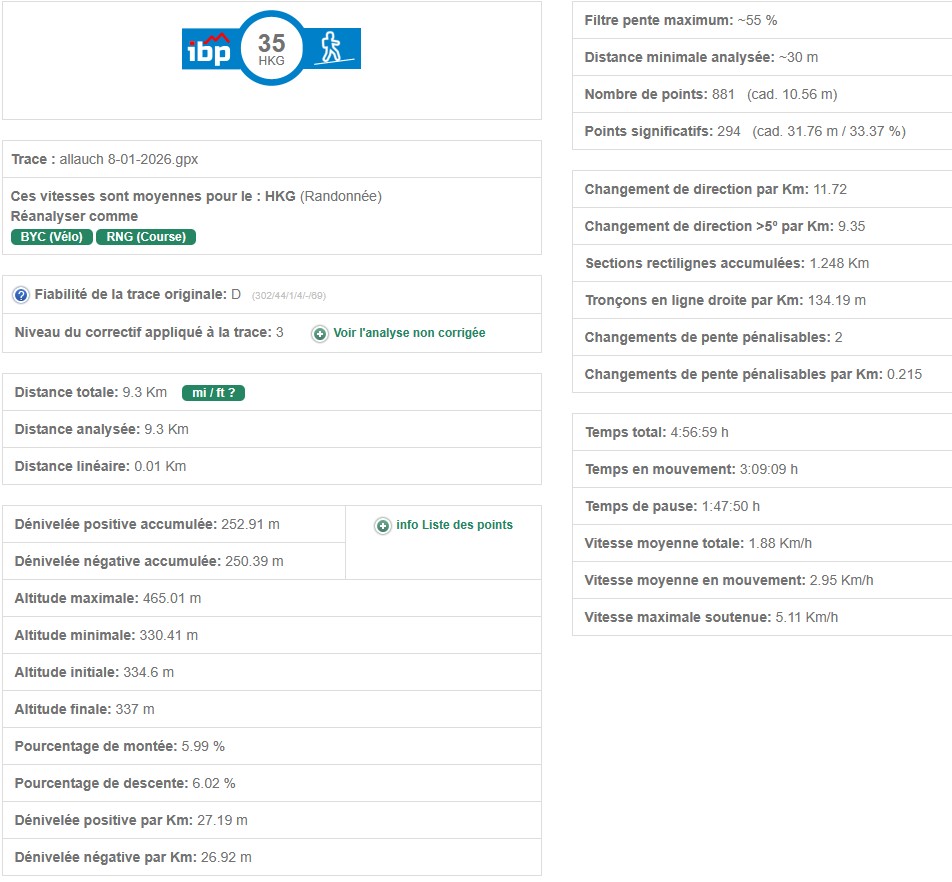The height and width of the screenshot is (882, 952).
Task: Click the Nombre de points row
Action: (x=760, y=94)
